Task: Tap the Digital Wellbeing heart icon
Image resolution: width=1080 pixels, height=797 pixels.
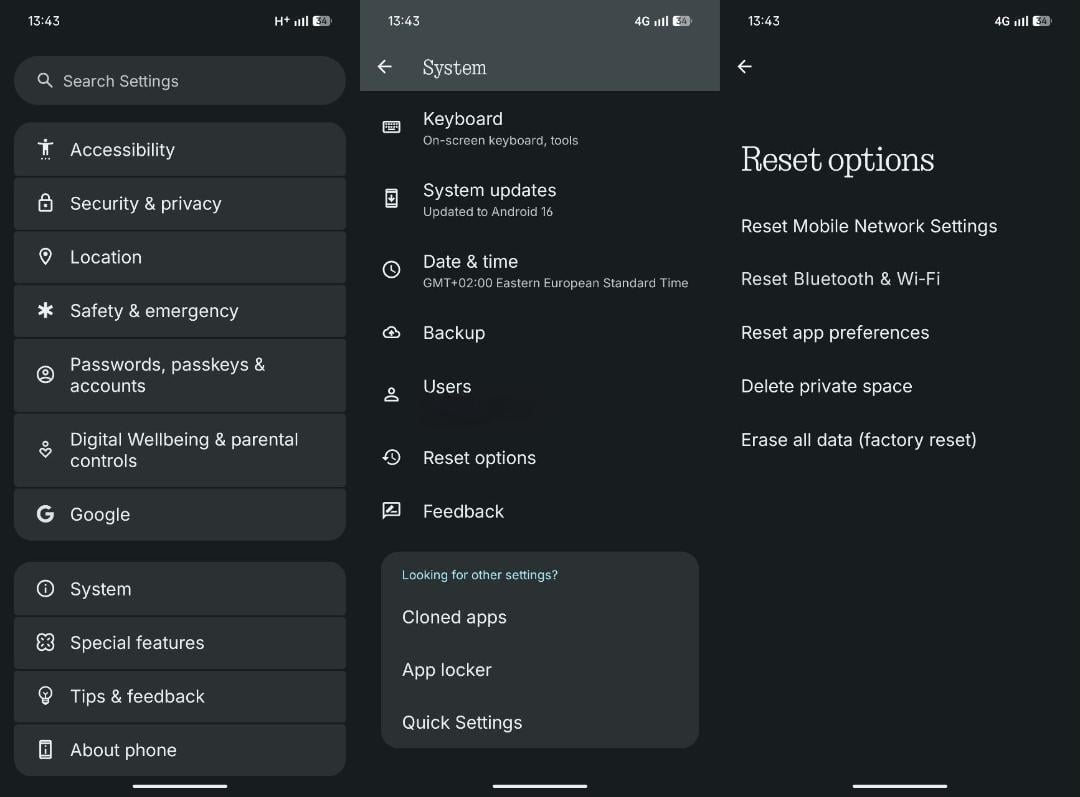Action: click(45, 450)
